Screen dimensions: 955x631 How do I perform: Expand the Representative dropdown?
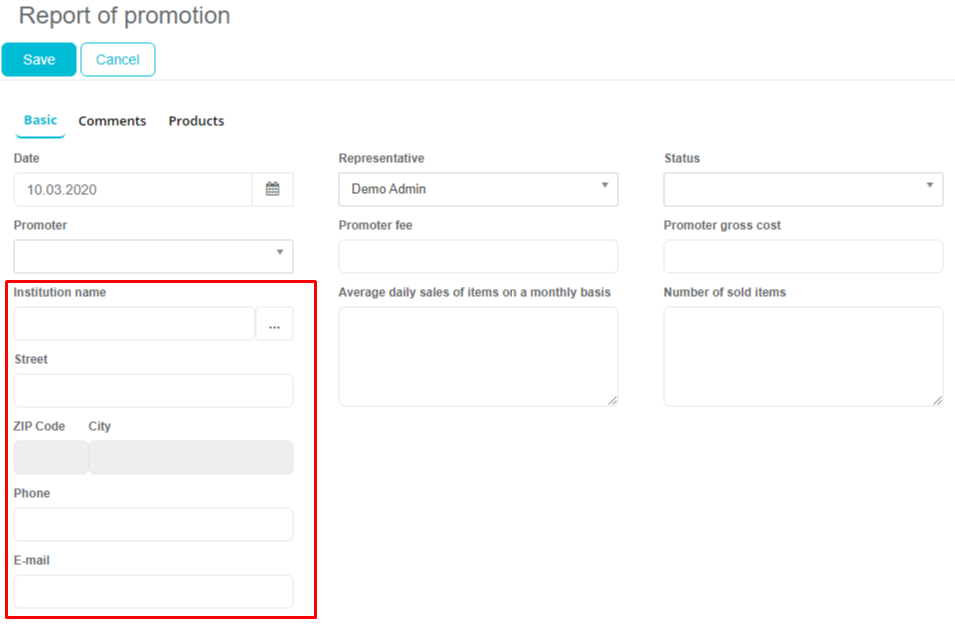click(478, 189)
